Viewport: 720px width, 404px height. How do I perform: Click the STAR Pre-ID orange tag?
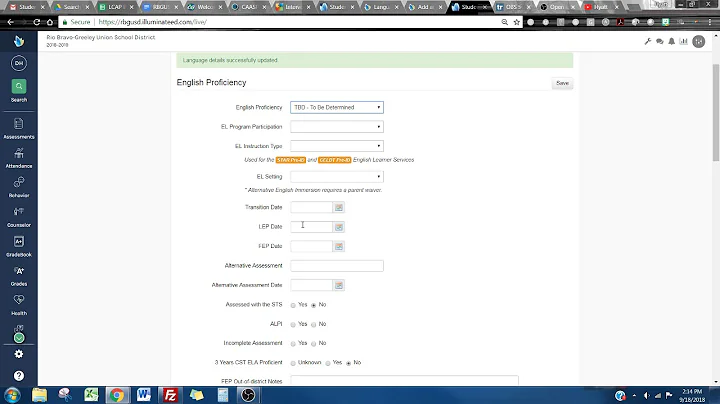tap(291, 160)
